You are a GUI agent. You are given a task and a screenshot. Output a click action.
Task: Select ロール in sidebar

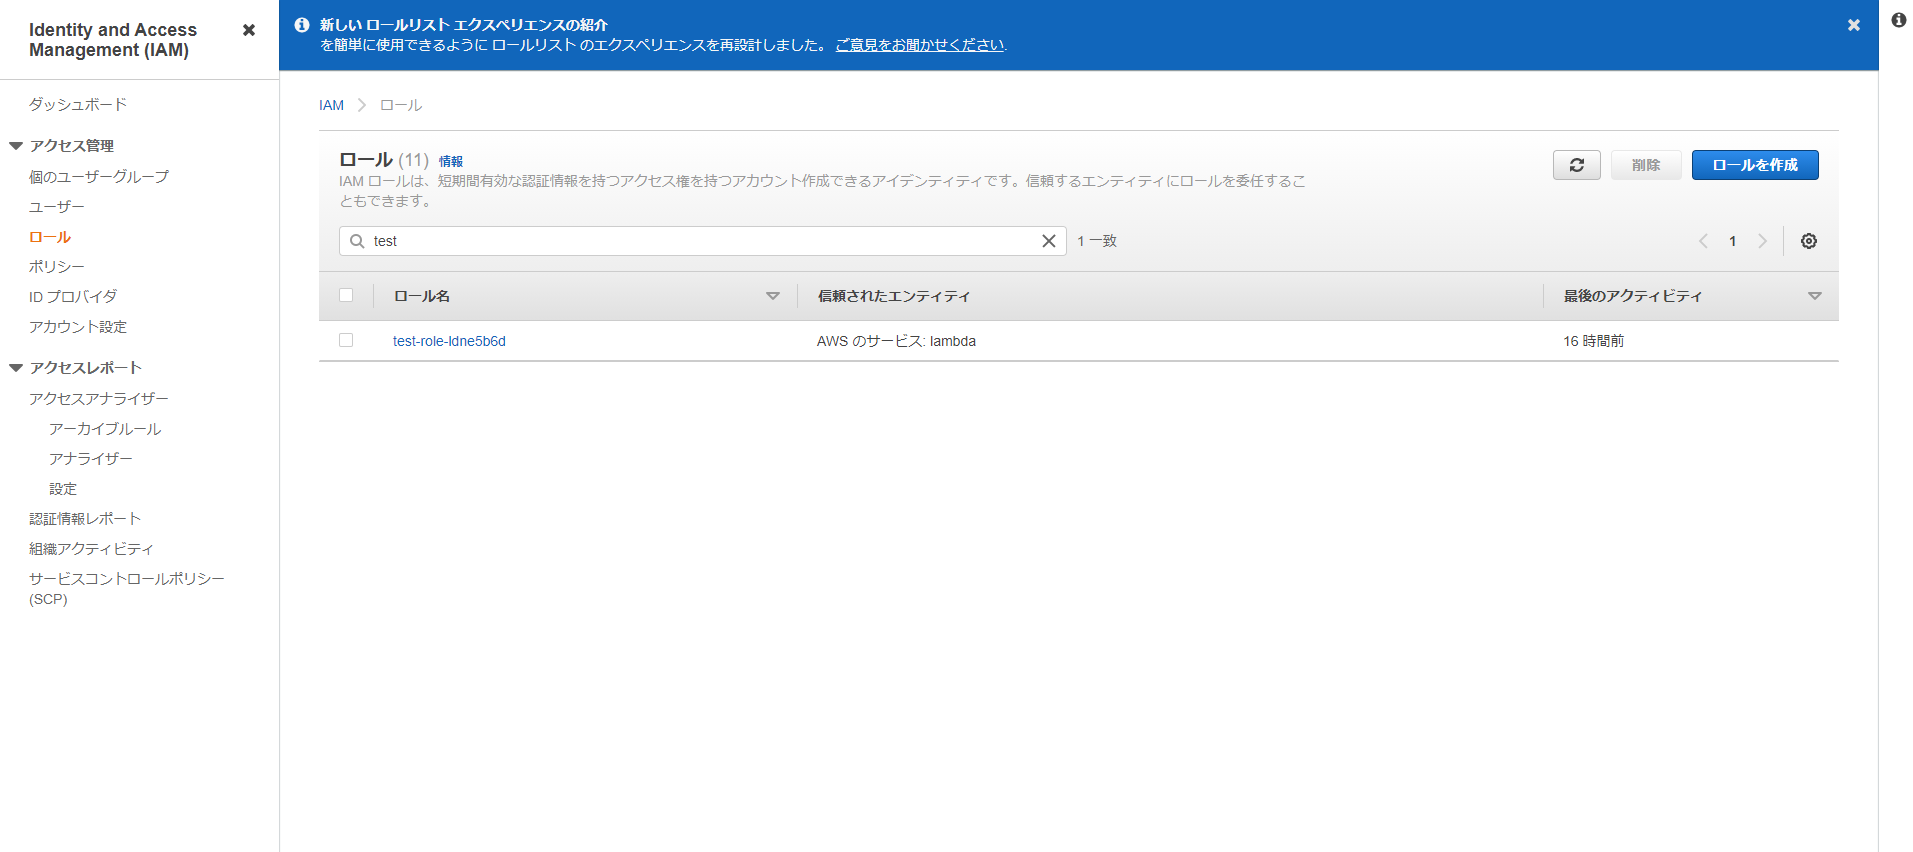coord(50,237)
